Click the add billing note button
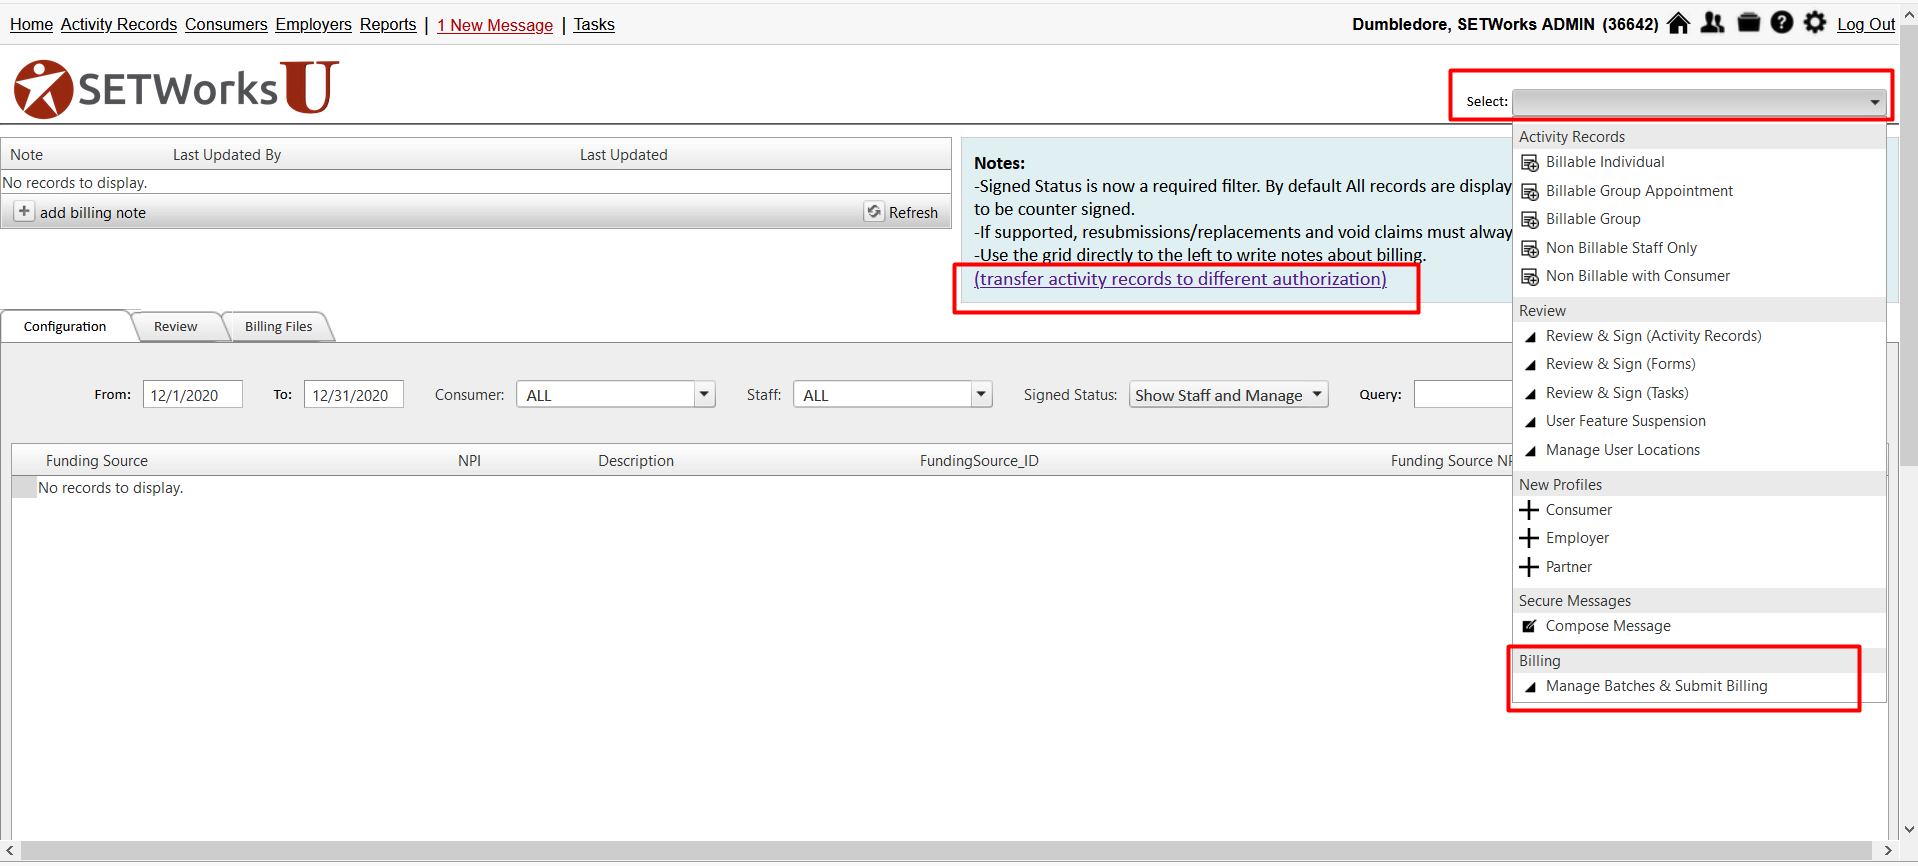 pos(80,212)
